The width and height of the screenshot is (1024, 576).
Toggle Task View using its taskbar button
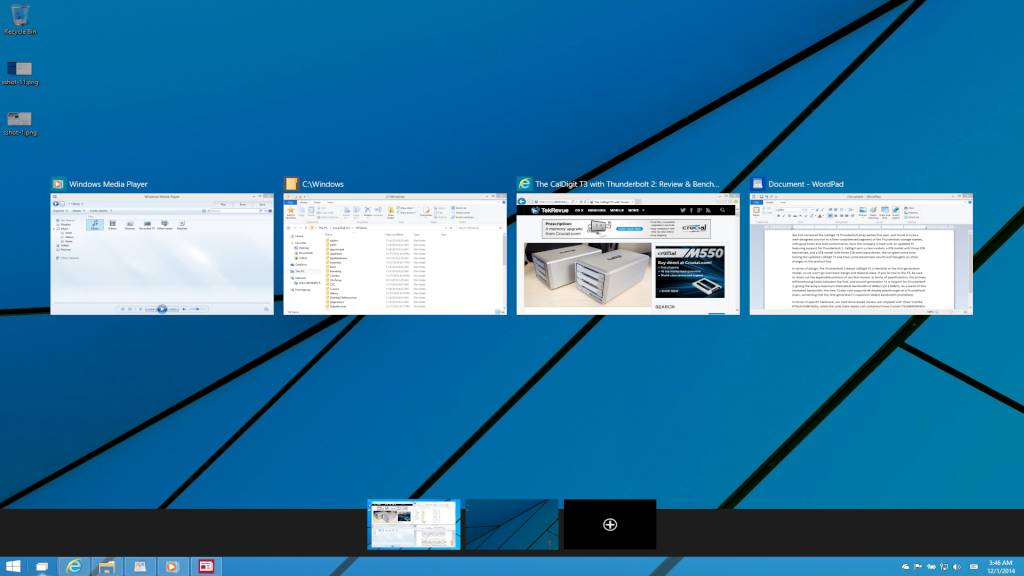click(43, 566)
